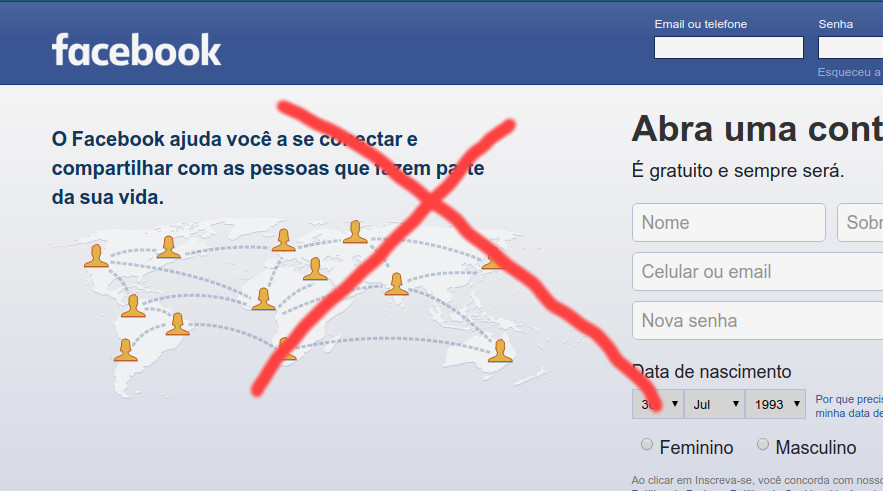Image resolution: width=883 pixels, height=491 pixels.
Task: Click the lowest person icon in South America
Action: [126, 350]
